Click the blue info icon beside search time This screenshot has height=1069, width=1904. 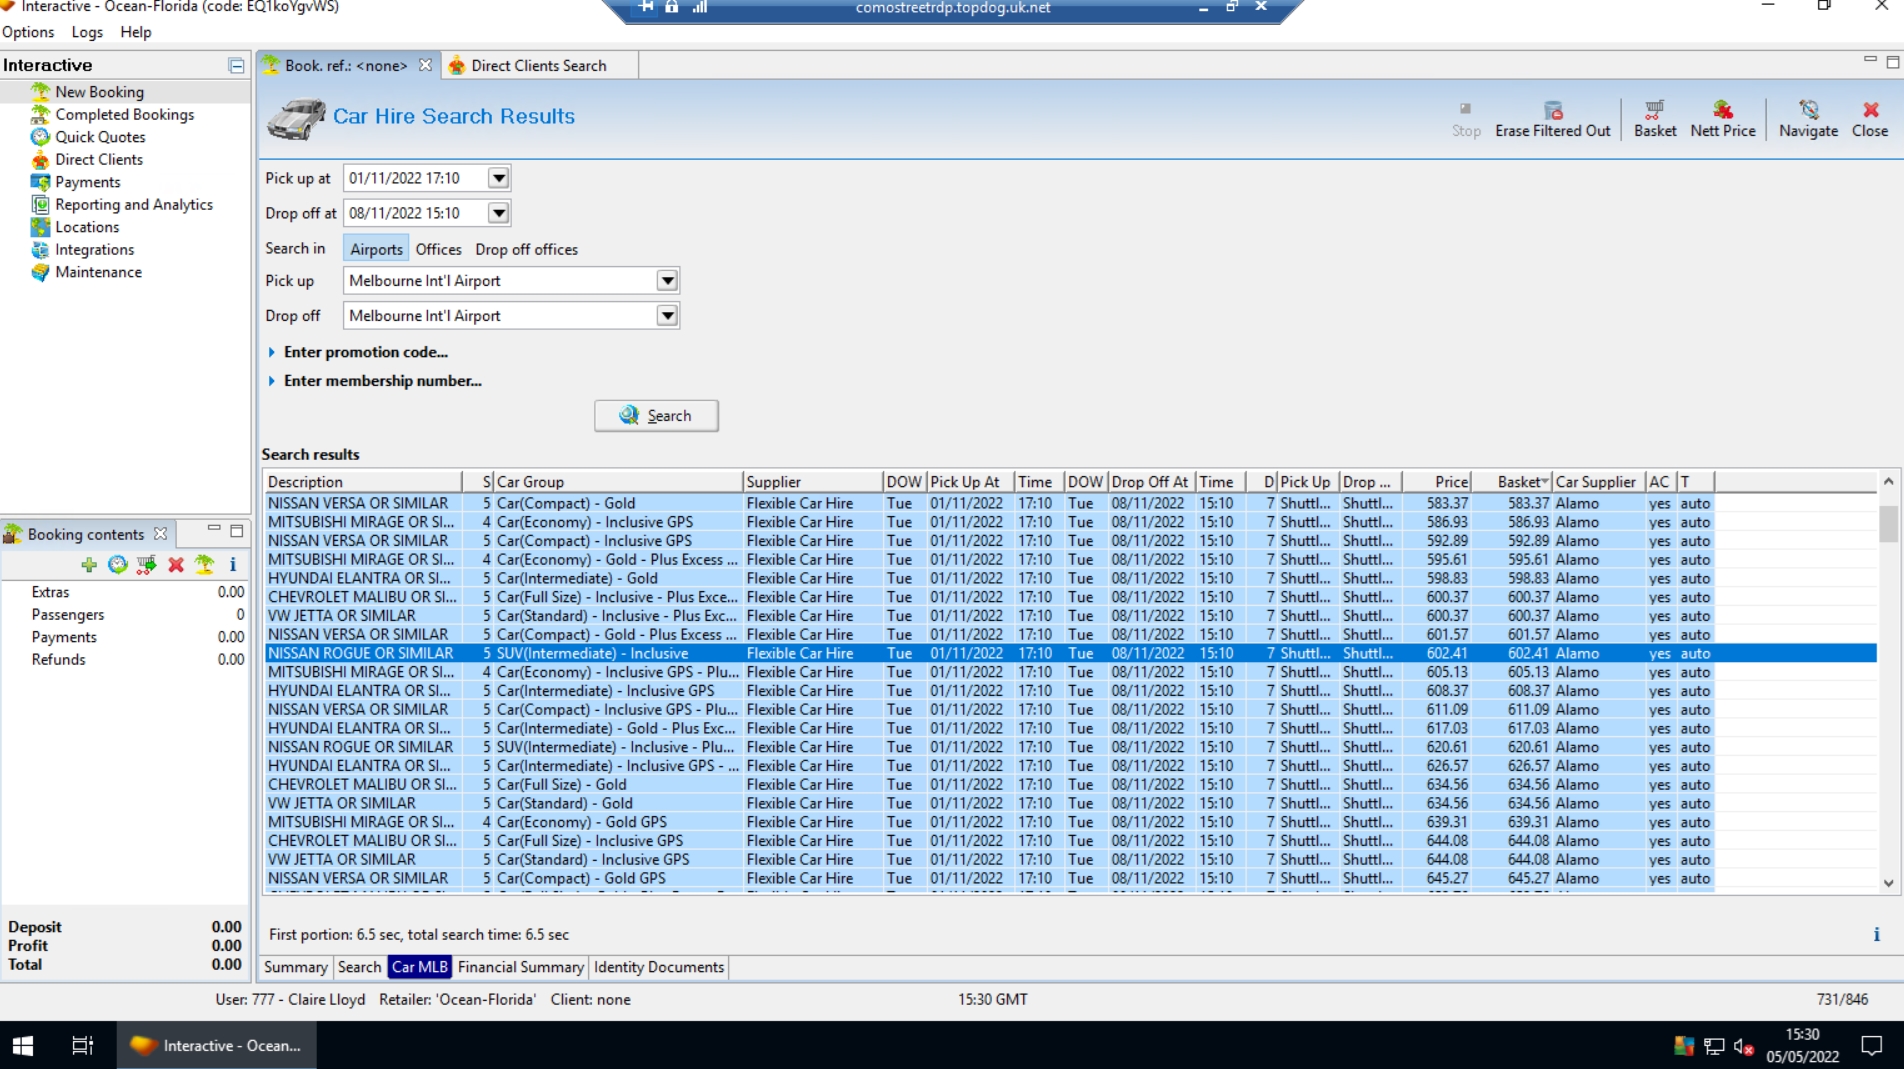[1876, 935]
